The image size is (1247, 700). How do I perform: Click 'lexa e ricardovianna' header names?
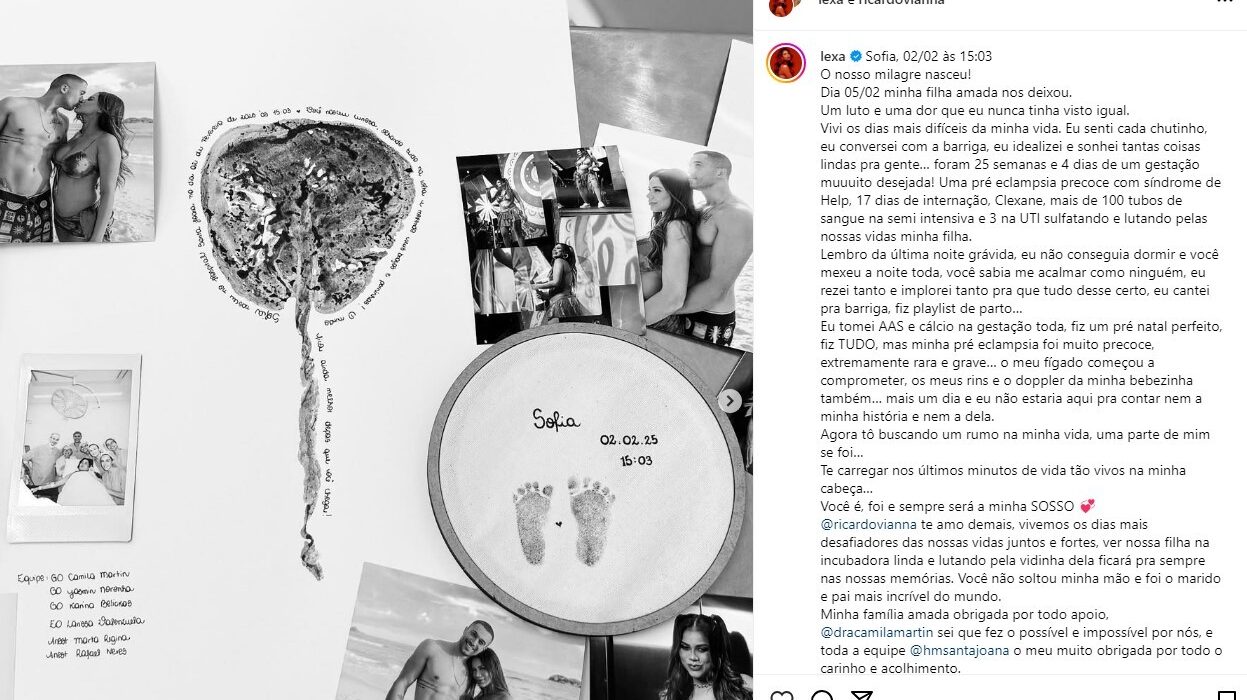pos(880,3)
